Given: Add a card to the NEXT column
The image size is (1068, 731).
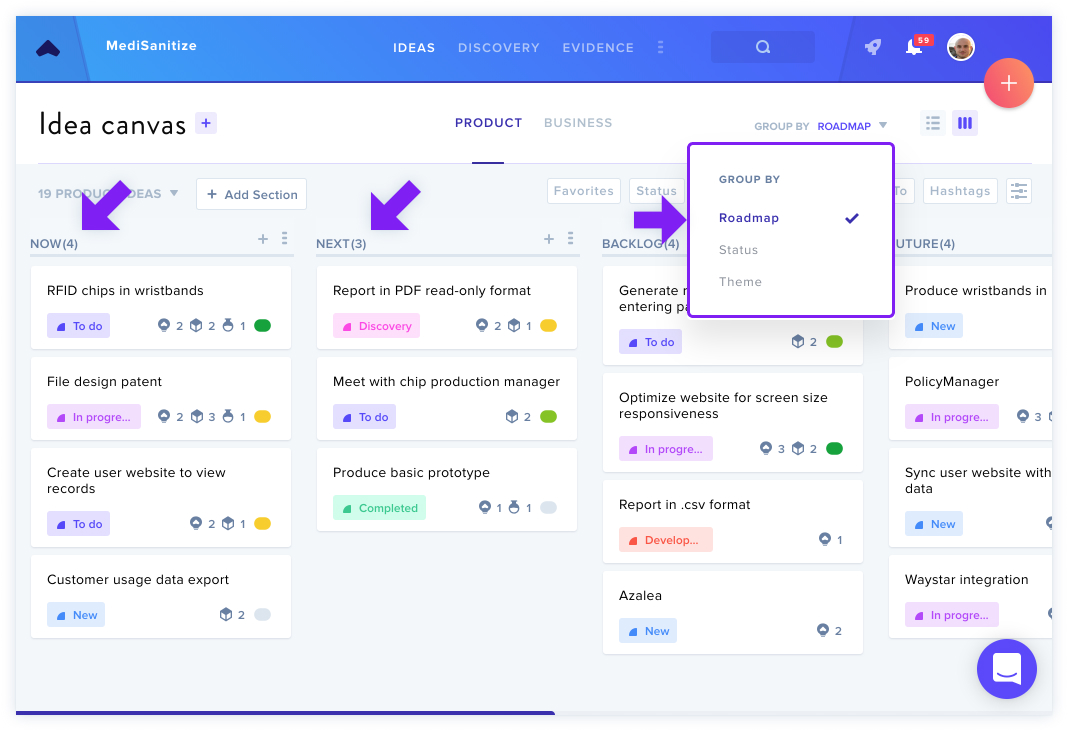Looking at the screenshot, I should pos(549,238).
